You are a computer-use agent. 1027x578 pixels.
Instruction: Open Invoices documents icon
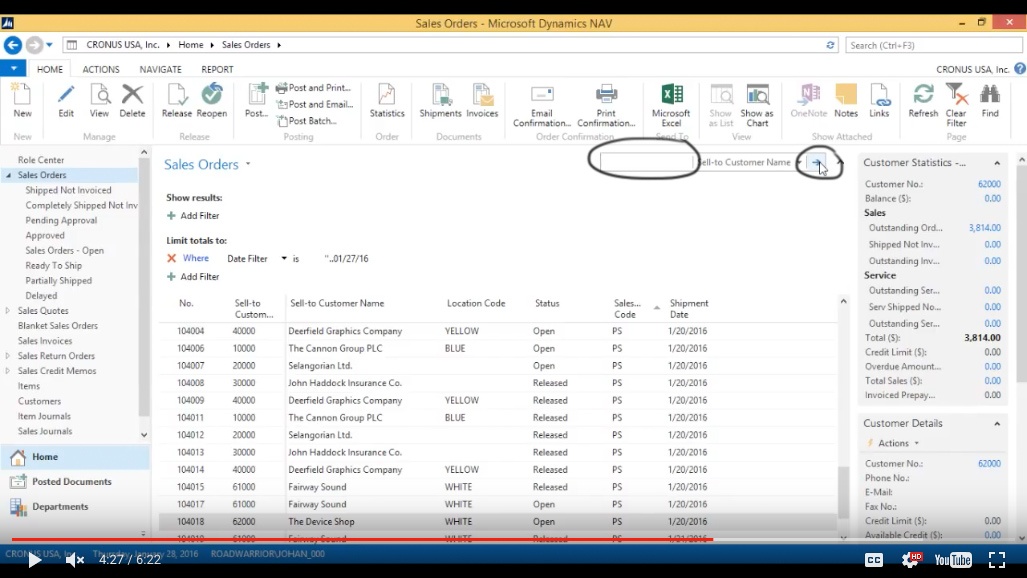(x=482, y=100)
